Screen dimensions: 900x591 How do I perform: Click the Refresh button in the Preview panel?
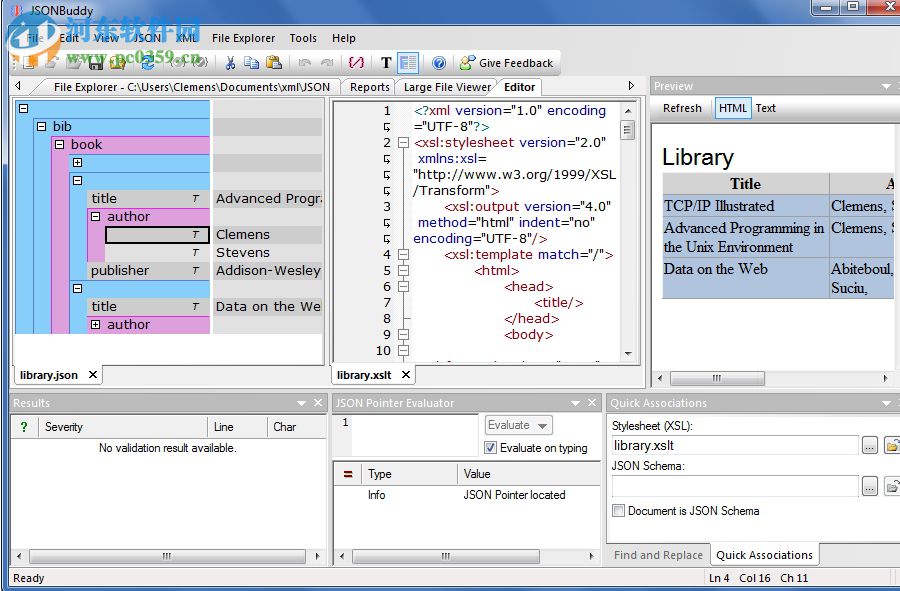[681, 108]
